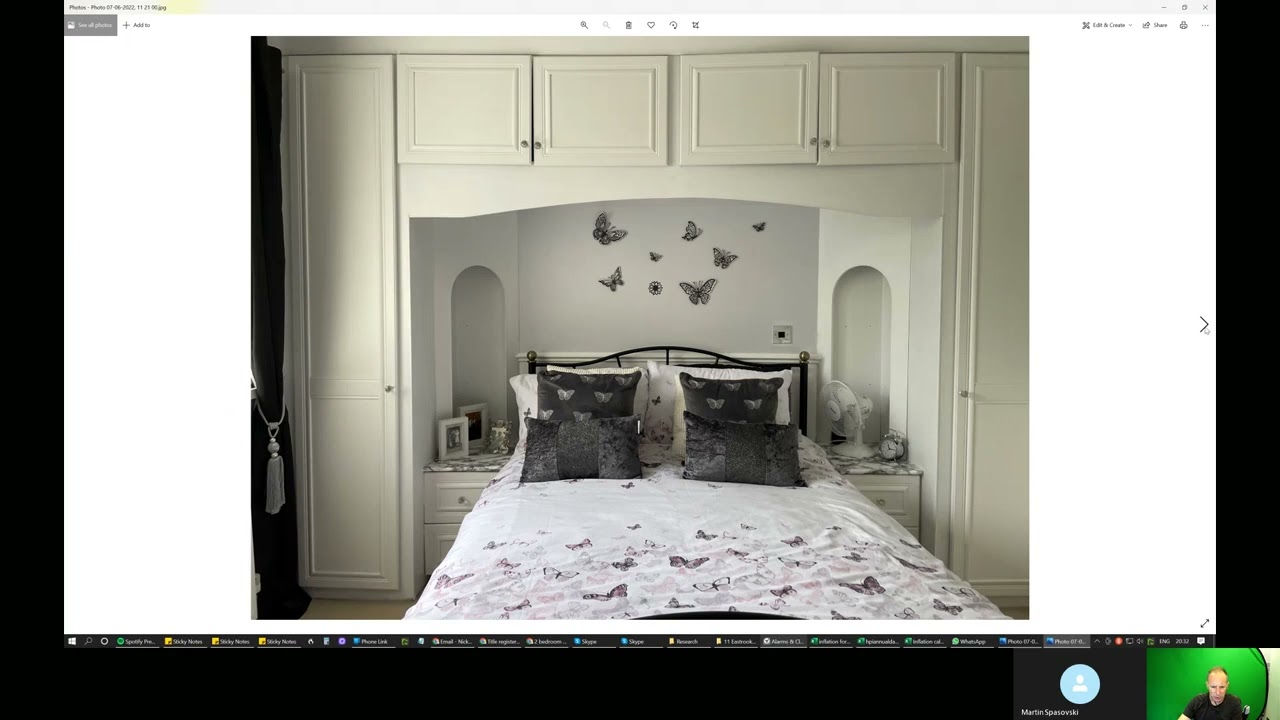Open Spotify from the taskbar

135,641
